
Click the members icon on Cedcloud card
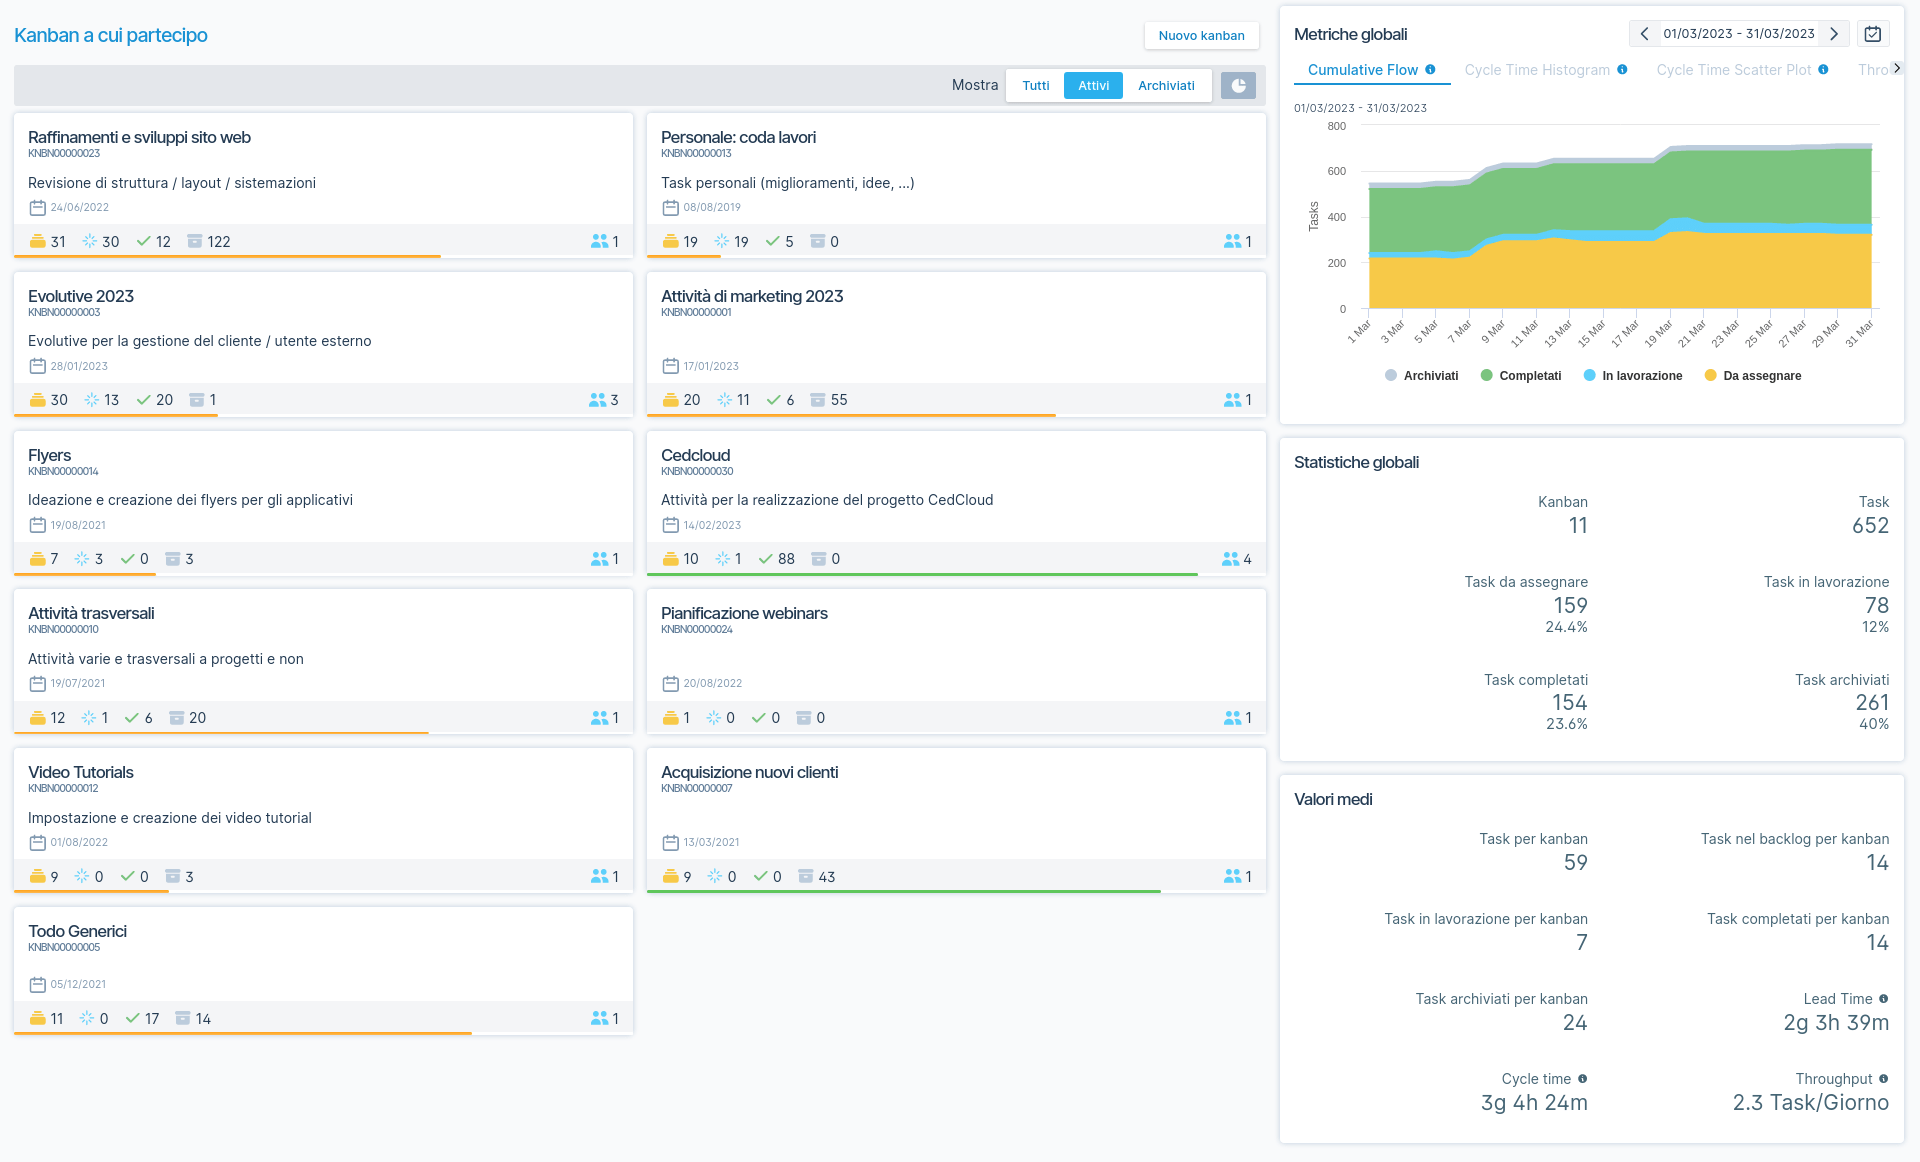pos(1231,559)
